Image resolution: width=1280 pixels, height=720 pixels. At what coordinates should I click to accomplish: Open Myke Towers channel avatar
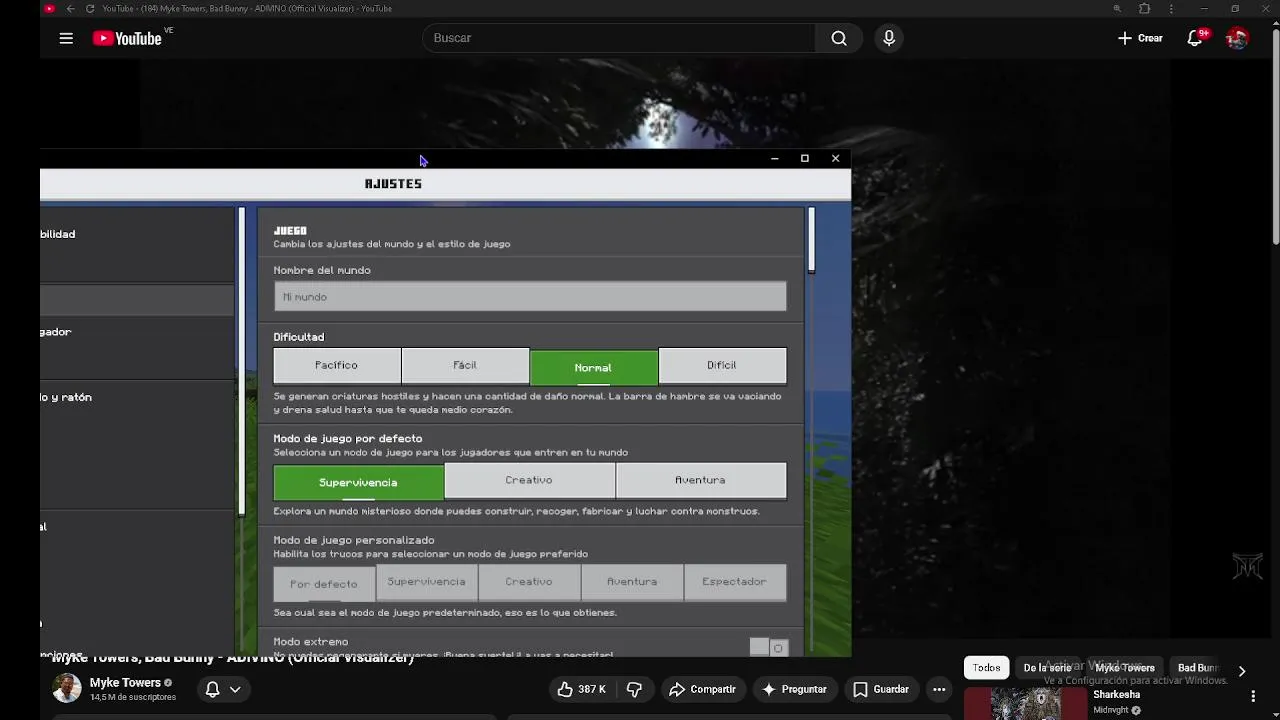(67, 688)
